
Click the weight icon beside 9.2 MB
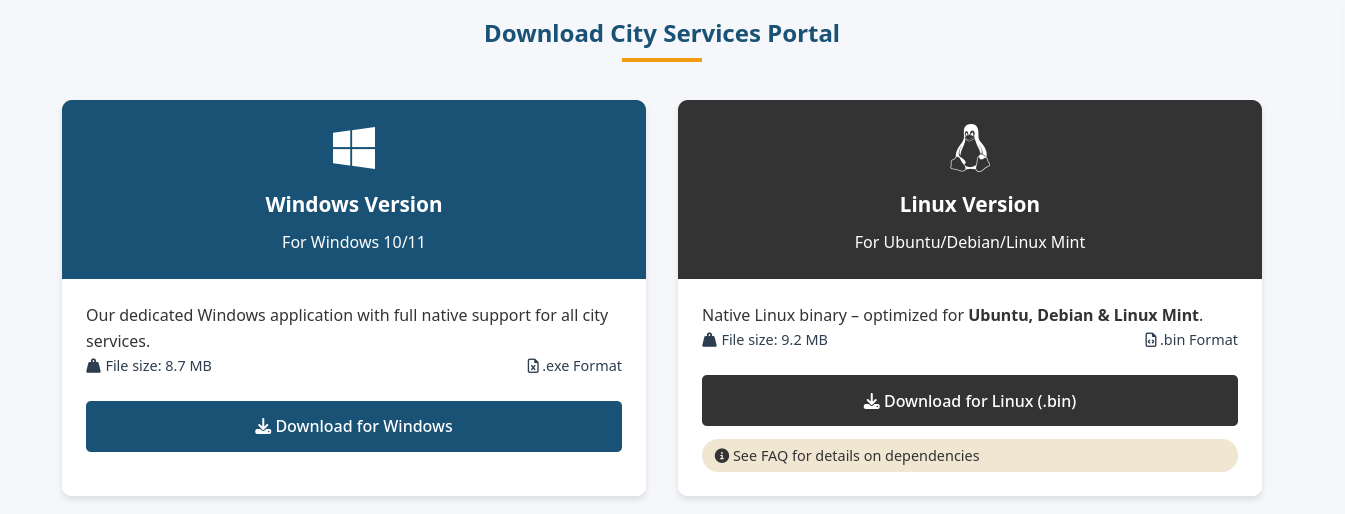click(x=710, y=340)
